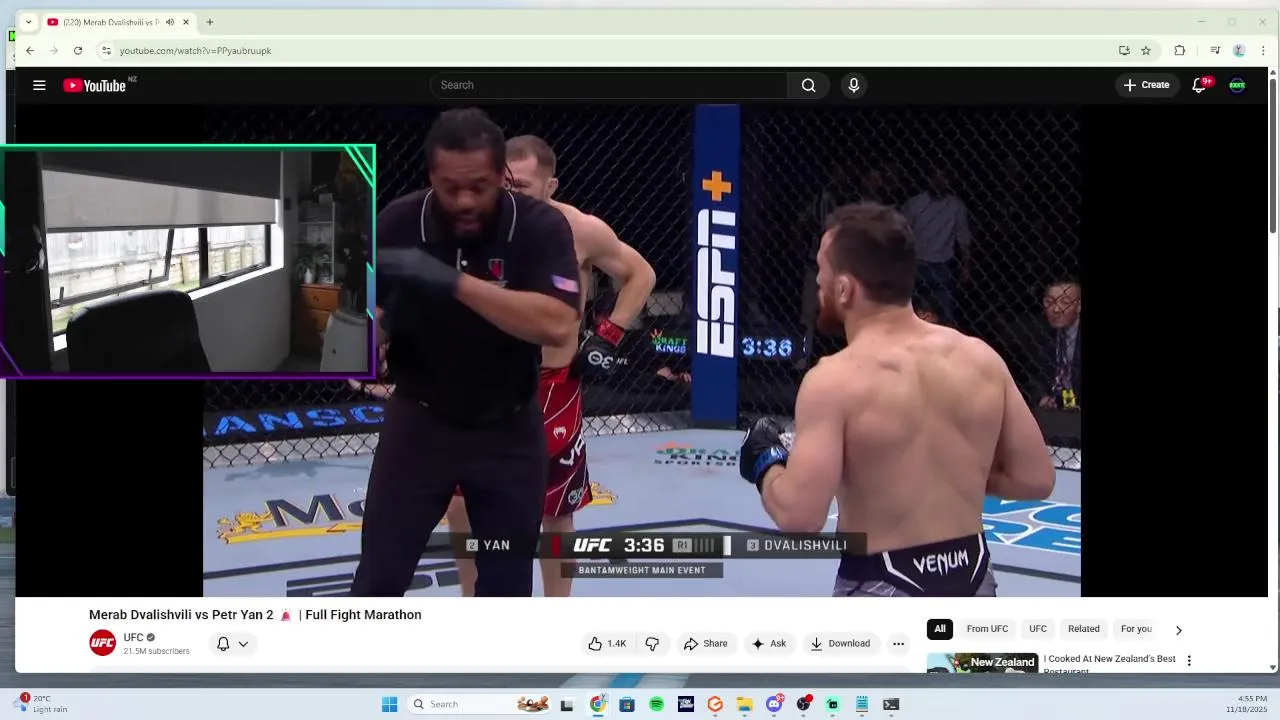The image size is (1280, 720).
Task: Click the video player to pause
Action: pos(642,350)
